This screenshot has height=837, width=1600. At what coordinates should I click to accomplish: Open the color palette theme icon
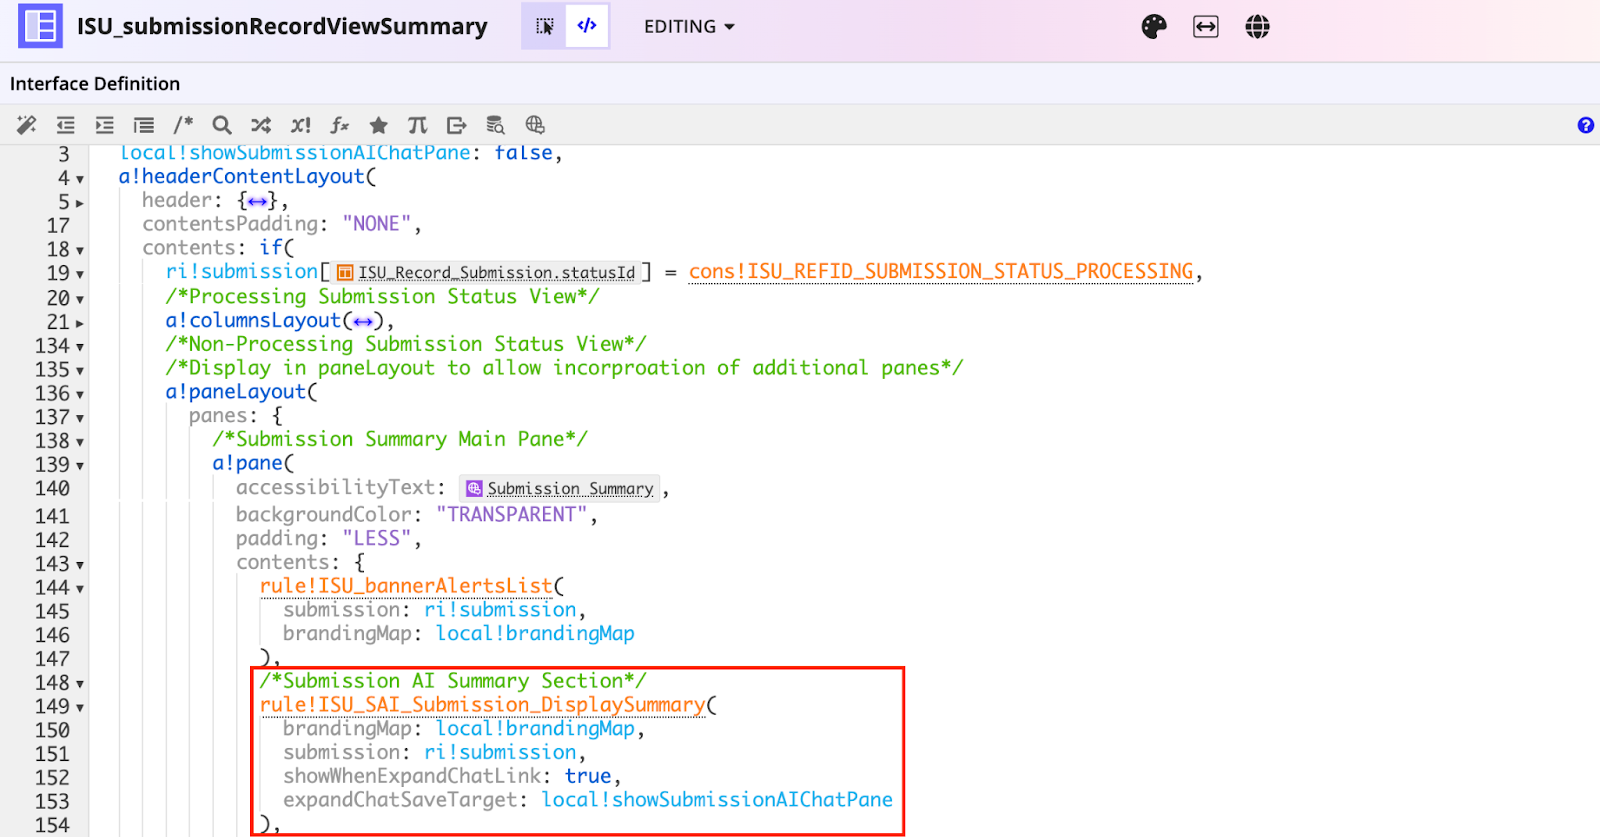1154,27
